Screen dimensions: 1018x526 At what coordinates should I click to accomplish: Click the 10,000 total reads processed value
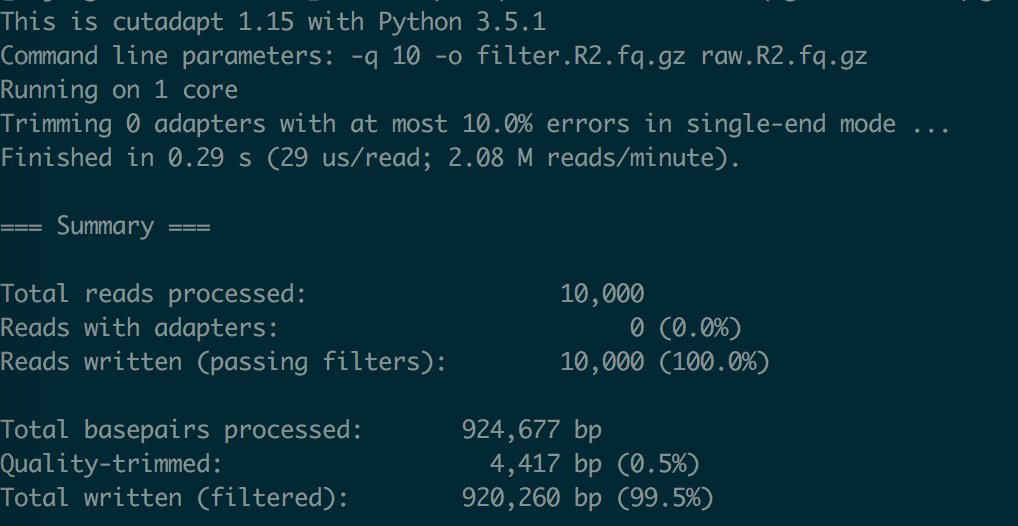pyautogui.click(x=602, y=295)
